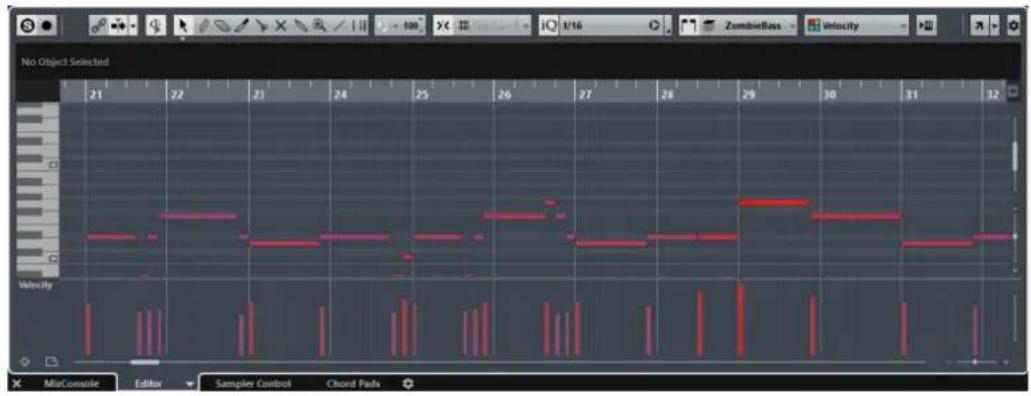Screen dimensions: 1031x396
Task: Open lower zone settings gear icon
Action: click(x=408, y=384)
